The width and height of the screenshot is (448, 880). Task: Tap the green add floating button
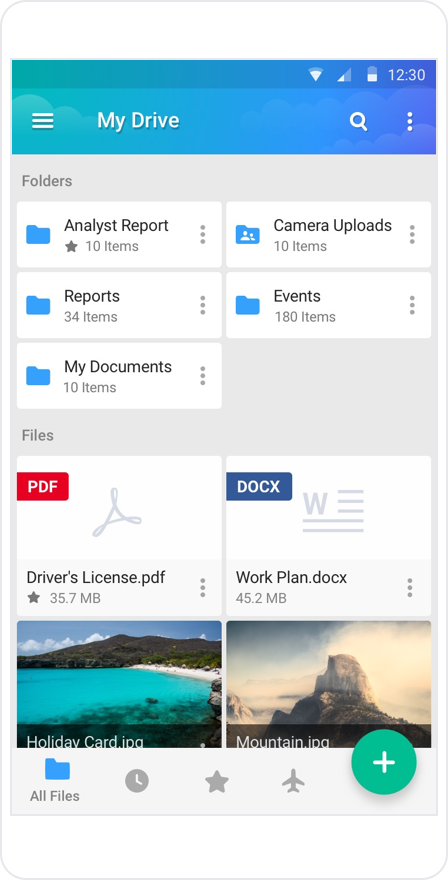[384, 762]
